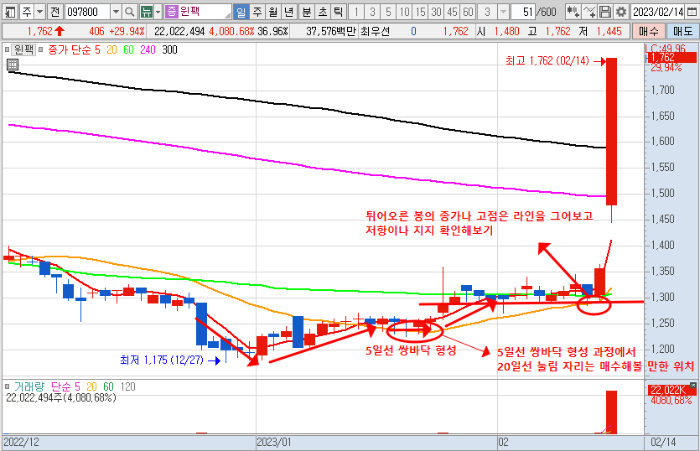Image resolution: width=700 pixels, height=451 pixels.
Task: Select the 240-day moving average legend
Action: click(148, 50)
